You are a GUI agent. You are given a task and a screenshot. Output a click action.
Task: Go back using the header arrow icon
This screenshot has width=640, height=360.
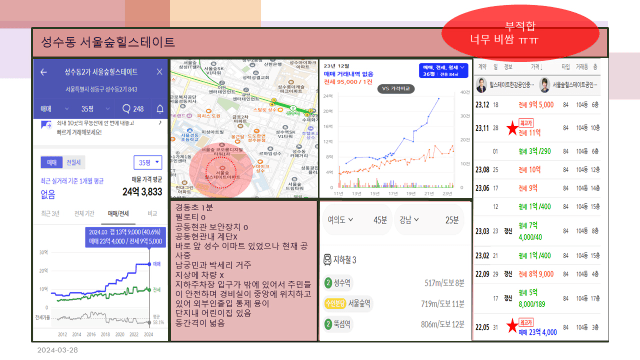[44, 72]
